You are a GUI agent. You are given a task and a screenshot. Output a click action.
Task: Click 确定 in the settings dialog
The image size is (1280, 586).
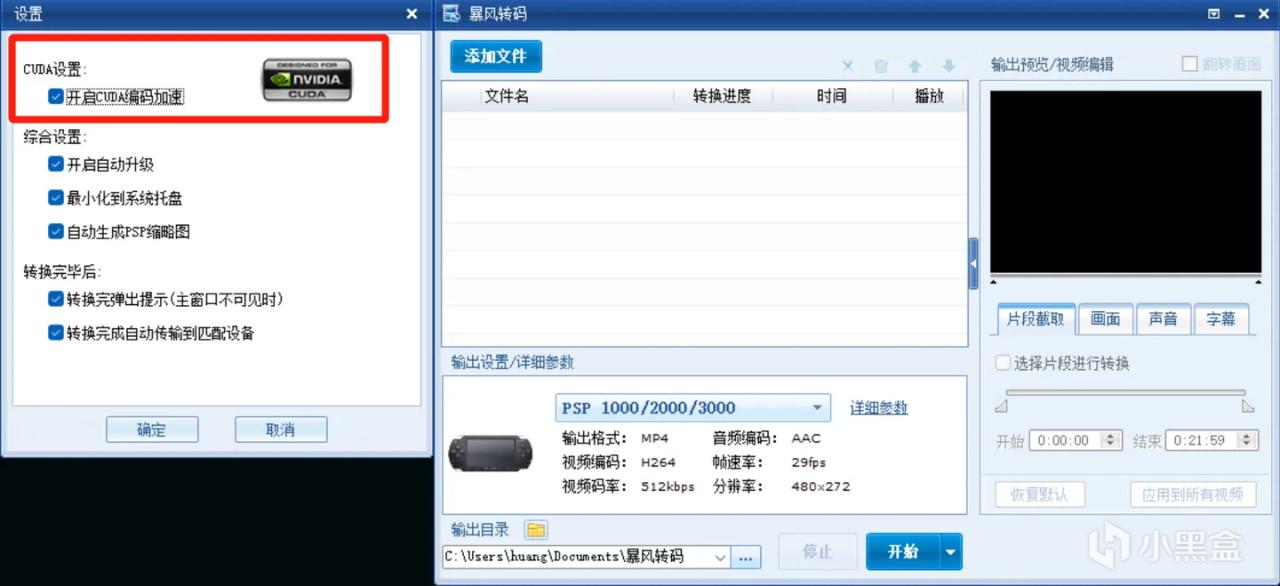pyautogui.click(x=152, y=430)
